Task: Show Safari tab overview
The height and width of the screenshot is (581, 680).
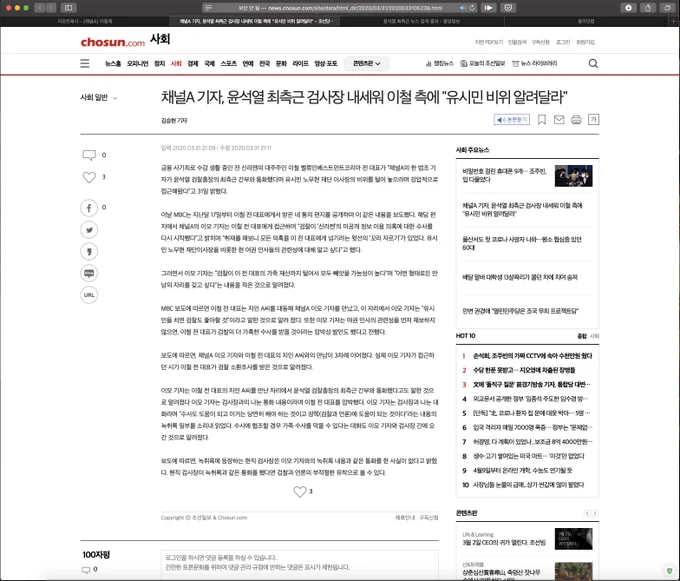Action: tap(667, 8)
